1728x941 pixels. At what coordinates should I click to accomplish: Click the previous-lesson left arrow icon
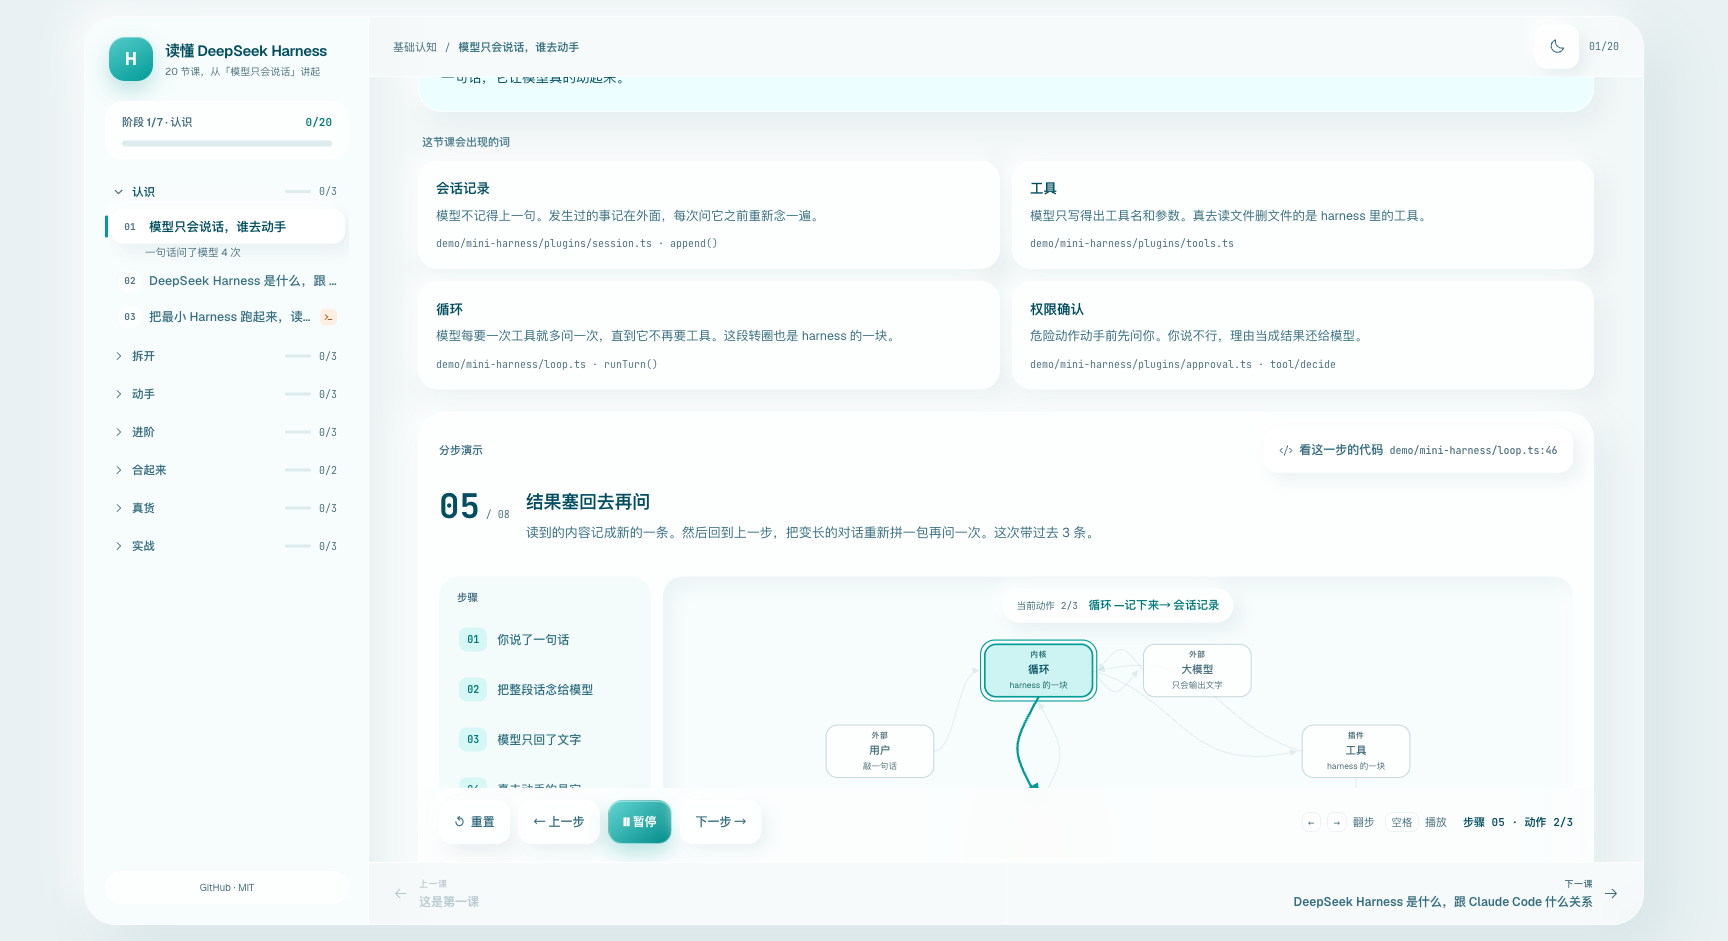[x=400, y=893]
